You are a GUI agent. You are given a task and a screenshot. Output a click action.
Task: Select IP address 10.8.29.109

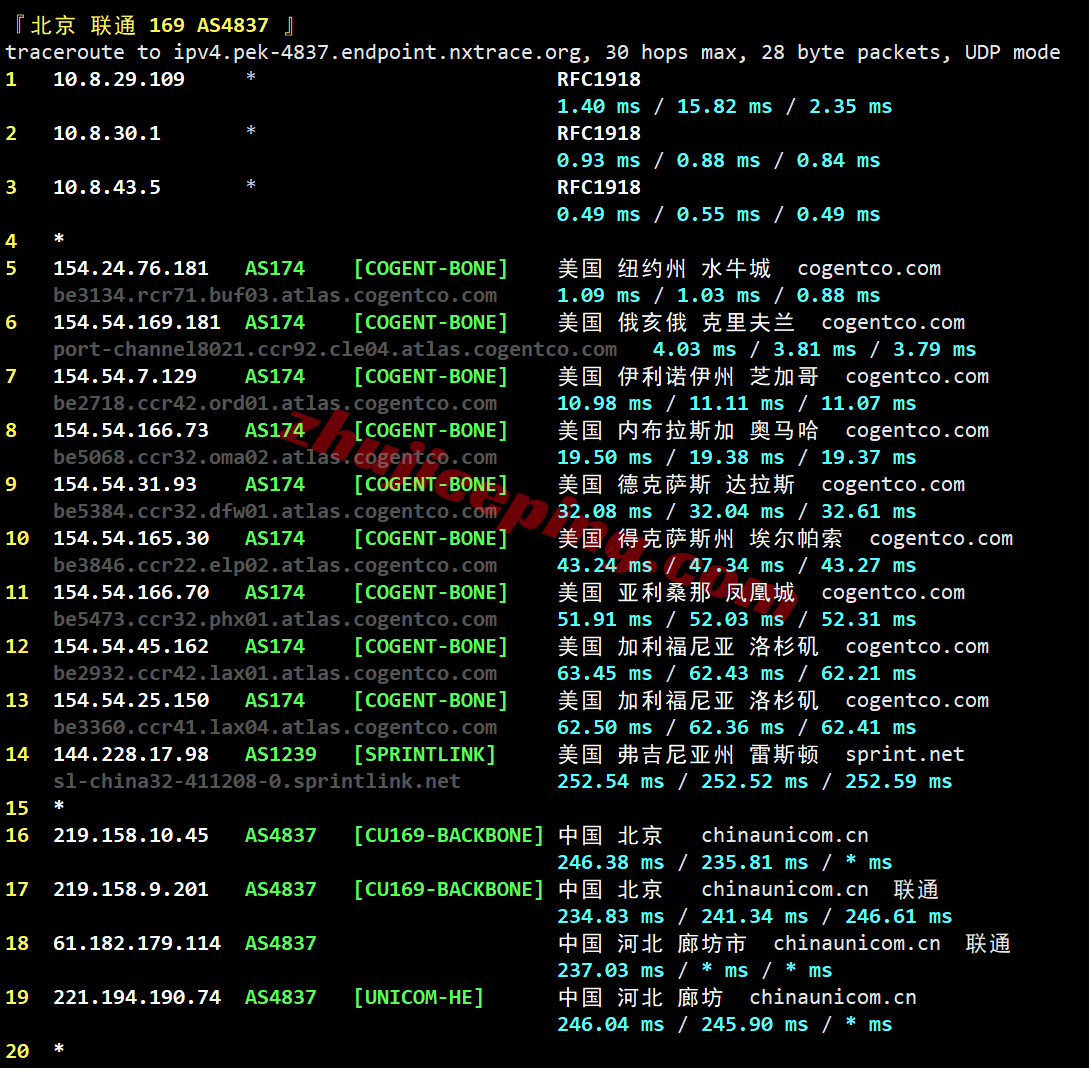119,79
